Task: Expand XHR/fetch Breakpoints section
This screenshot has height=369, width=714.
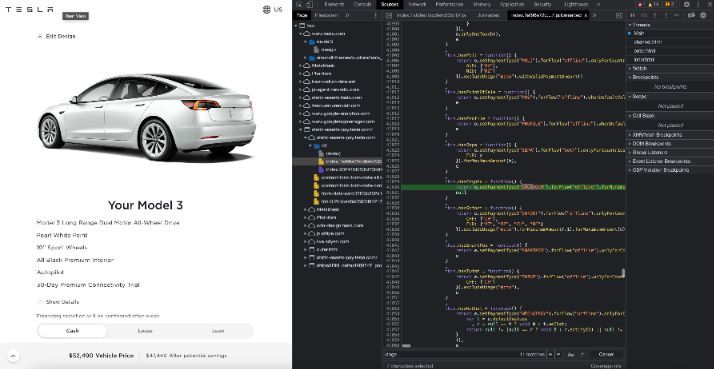Action: [x=669, y=135]
